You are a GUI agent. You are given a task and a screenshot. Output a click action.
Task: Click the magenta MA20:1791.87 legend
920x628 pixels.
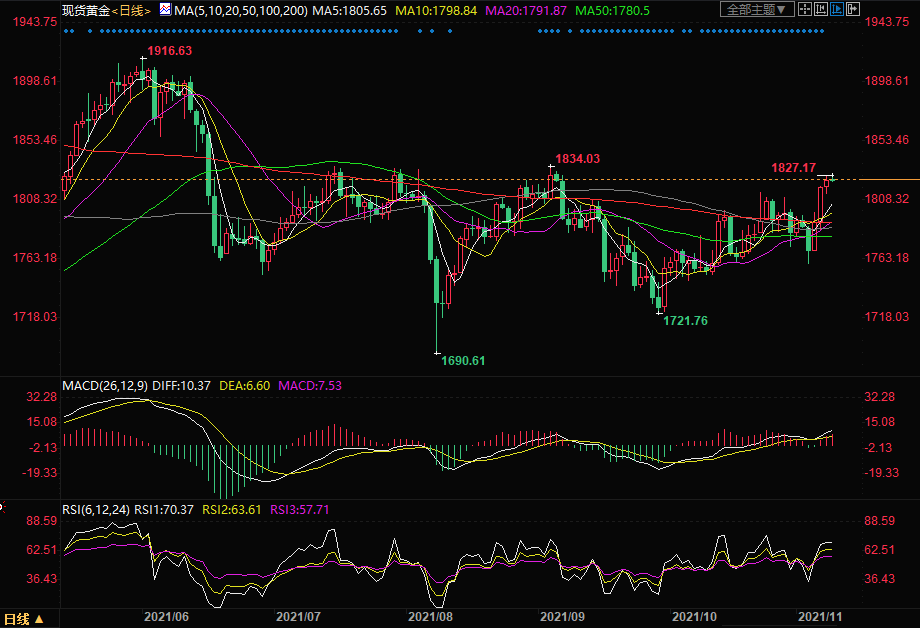pyautogui.click(x=526, y=10)
